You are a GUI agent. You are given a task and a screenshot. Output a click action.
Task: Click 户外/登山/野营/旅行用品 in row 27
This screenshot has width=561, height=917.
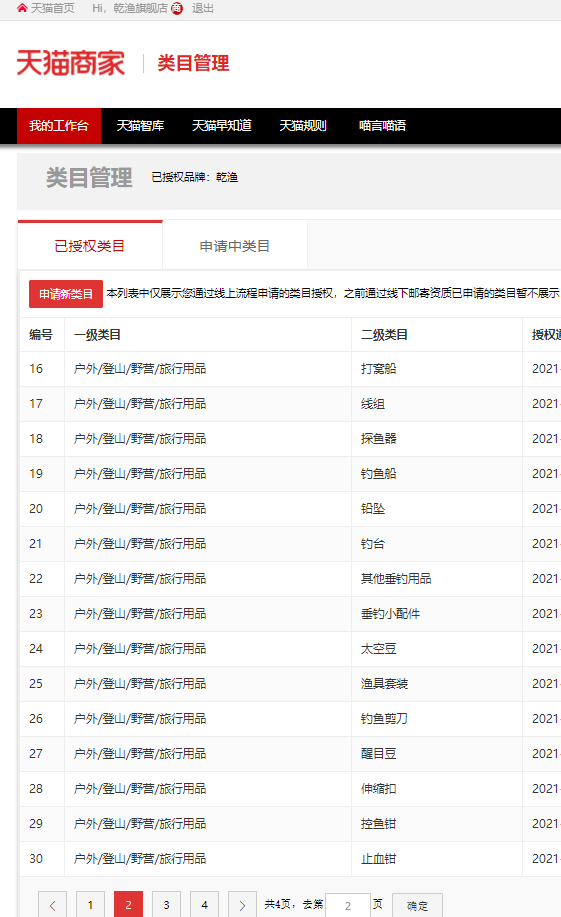pyautogui.click(x=140, y=754)
